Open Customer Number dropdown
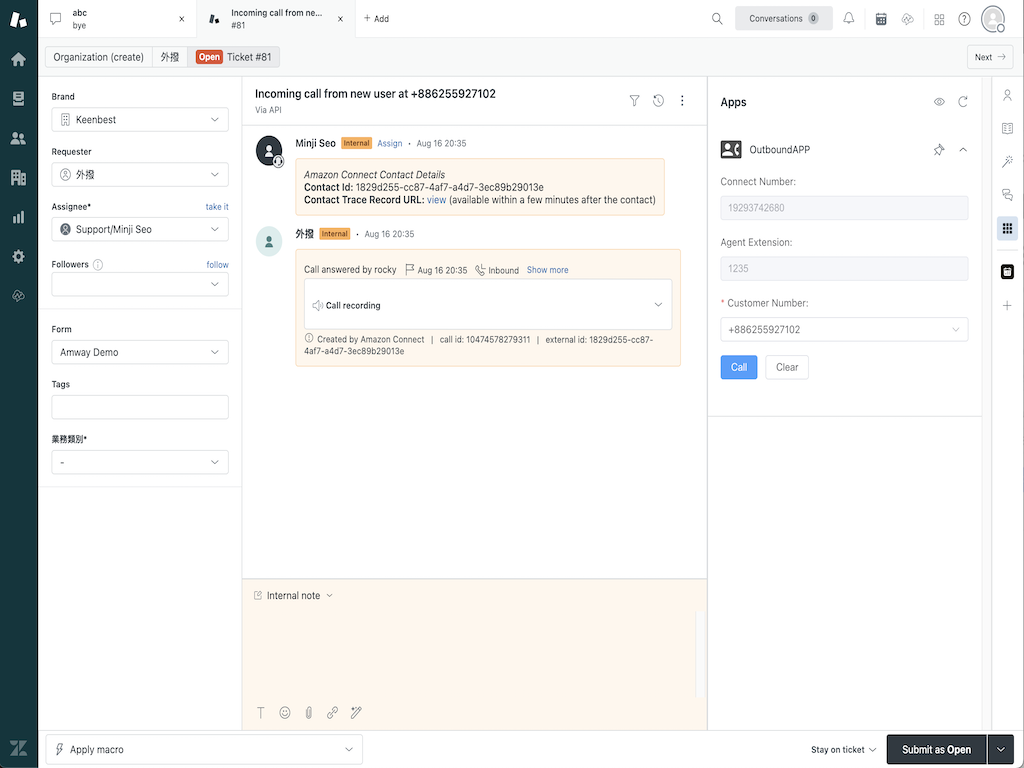The width and height of the screenshot is (1024, 768). pos(844,329)
